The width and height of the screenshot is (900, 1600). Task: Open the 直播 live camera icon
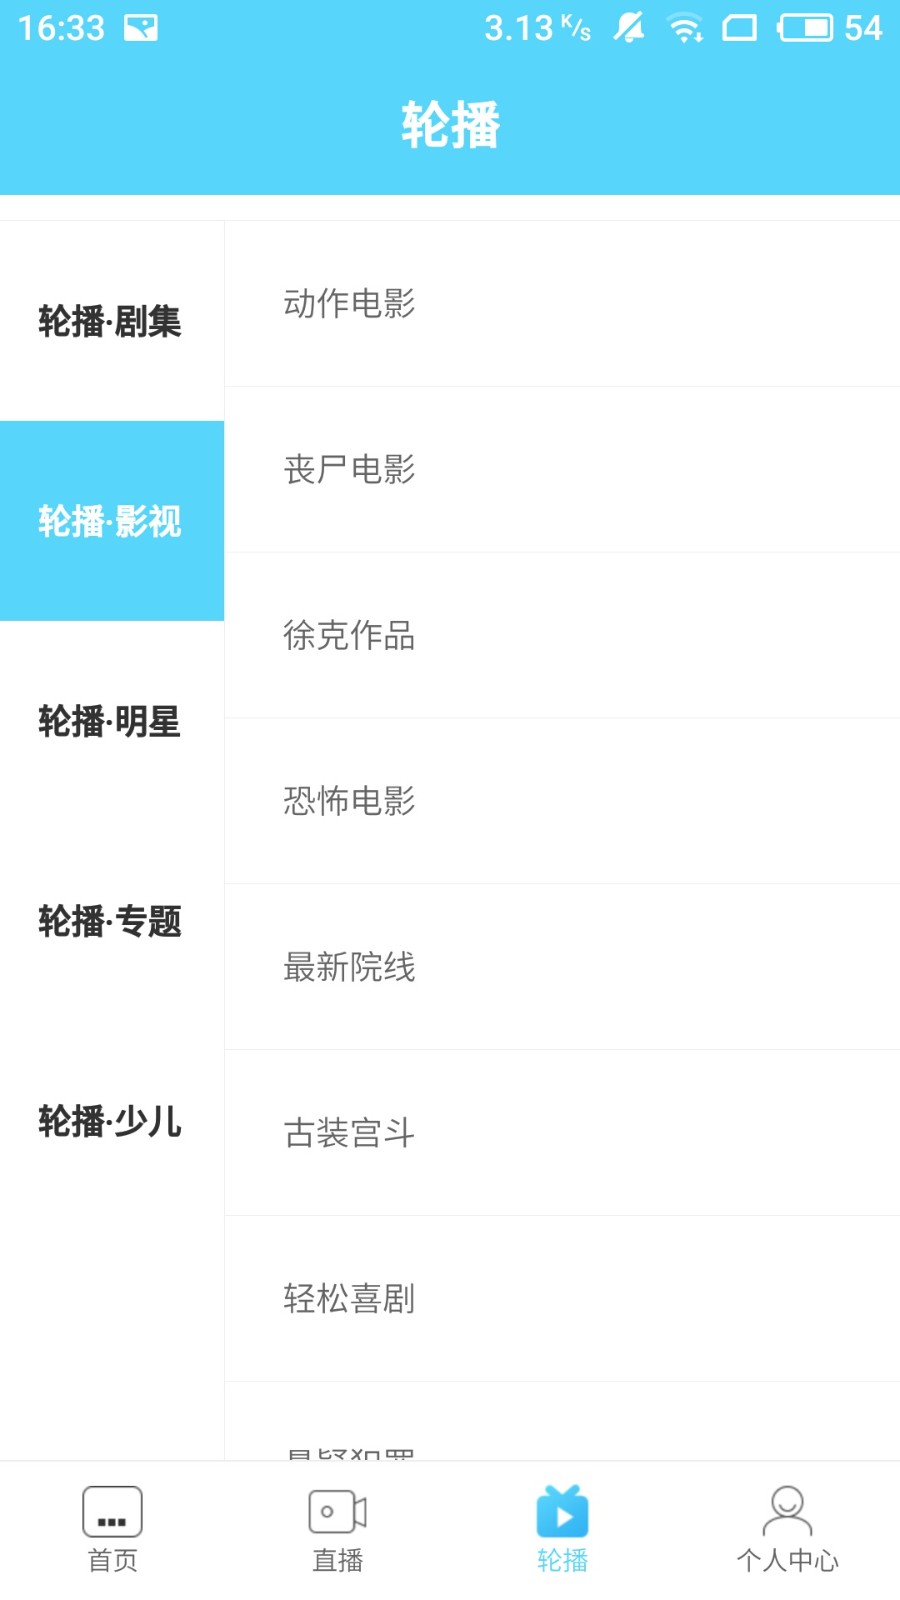click(338, 1511)
